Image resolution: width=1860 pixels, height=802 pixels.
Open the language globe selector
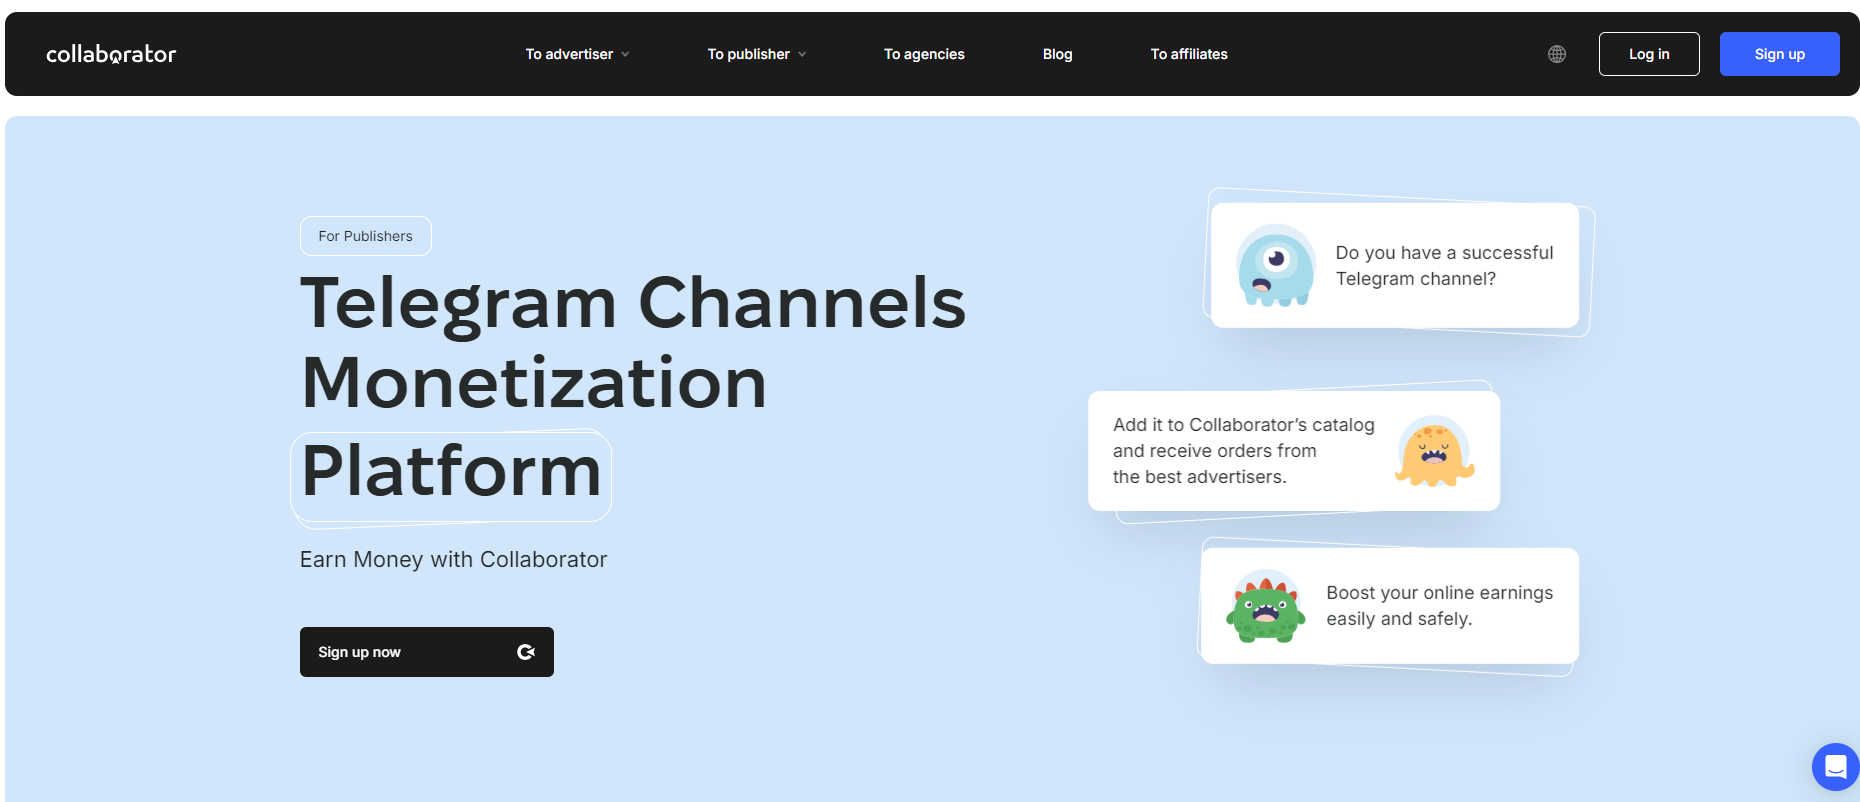[1557, 54]
